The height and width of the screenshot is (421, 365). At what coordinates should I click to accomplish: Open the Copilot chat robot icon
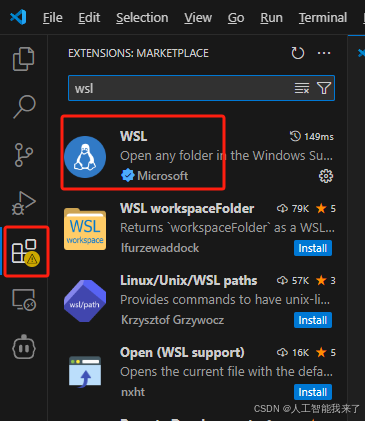click(24, 347)
